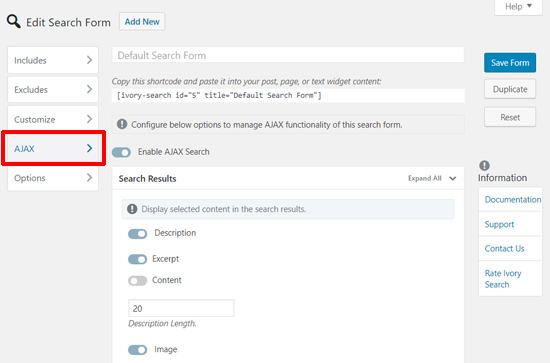
Task: Disable the Description toggle
Action: [138, 234]
